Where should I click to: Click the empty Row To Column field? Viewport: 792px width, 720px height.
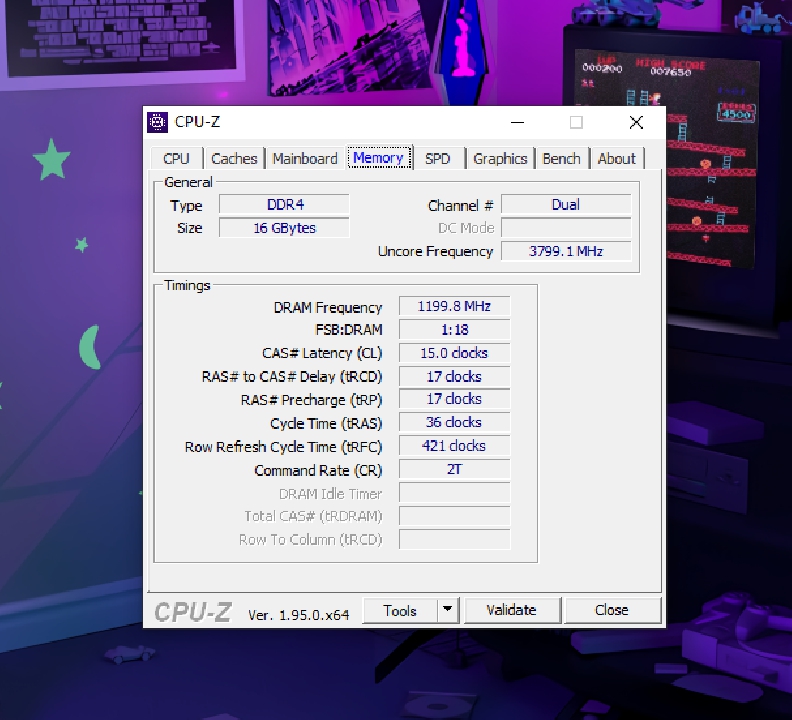[x=455, y=539]
